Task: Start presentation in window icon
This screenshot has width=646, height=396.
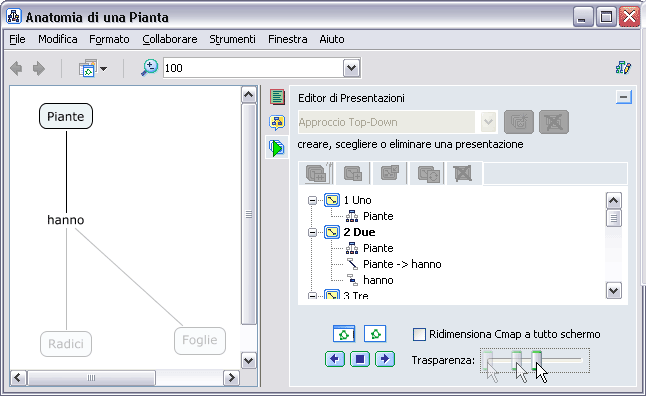Action: [x=344, y=334]
